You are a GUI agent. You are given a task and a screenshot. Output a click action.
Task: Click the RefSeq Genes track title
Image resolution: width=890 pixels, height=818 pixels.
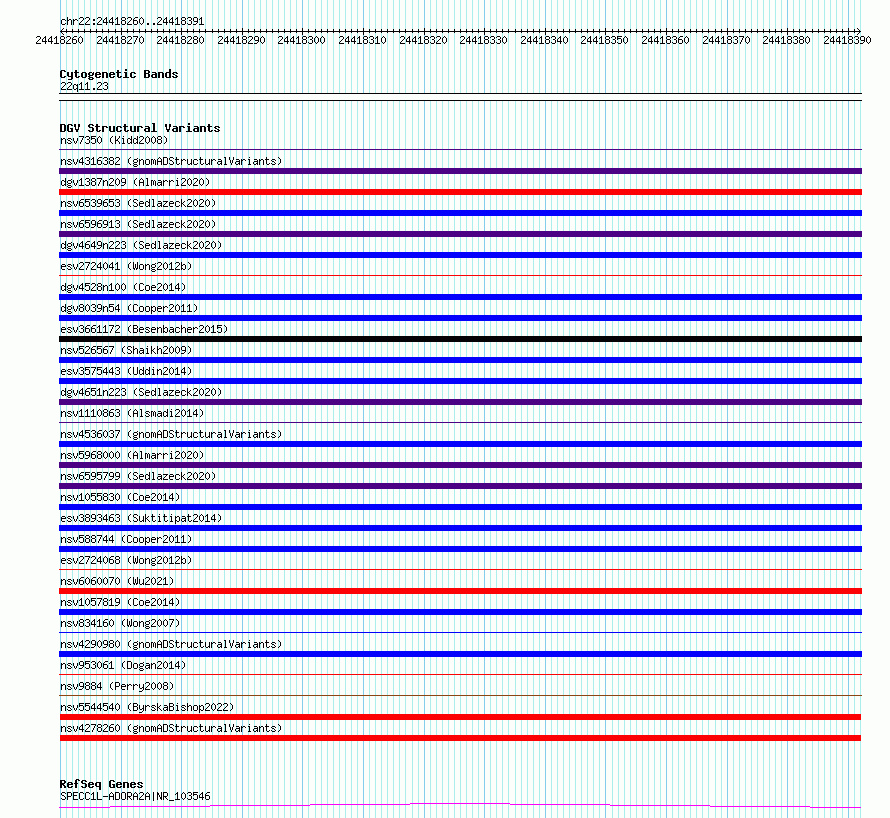[x=102, y=784]
